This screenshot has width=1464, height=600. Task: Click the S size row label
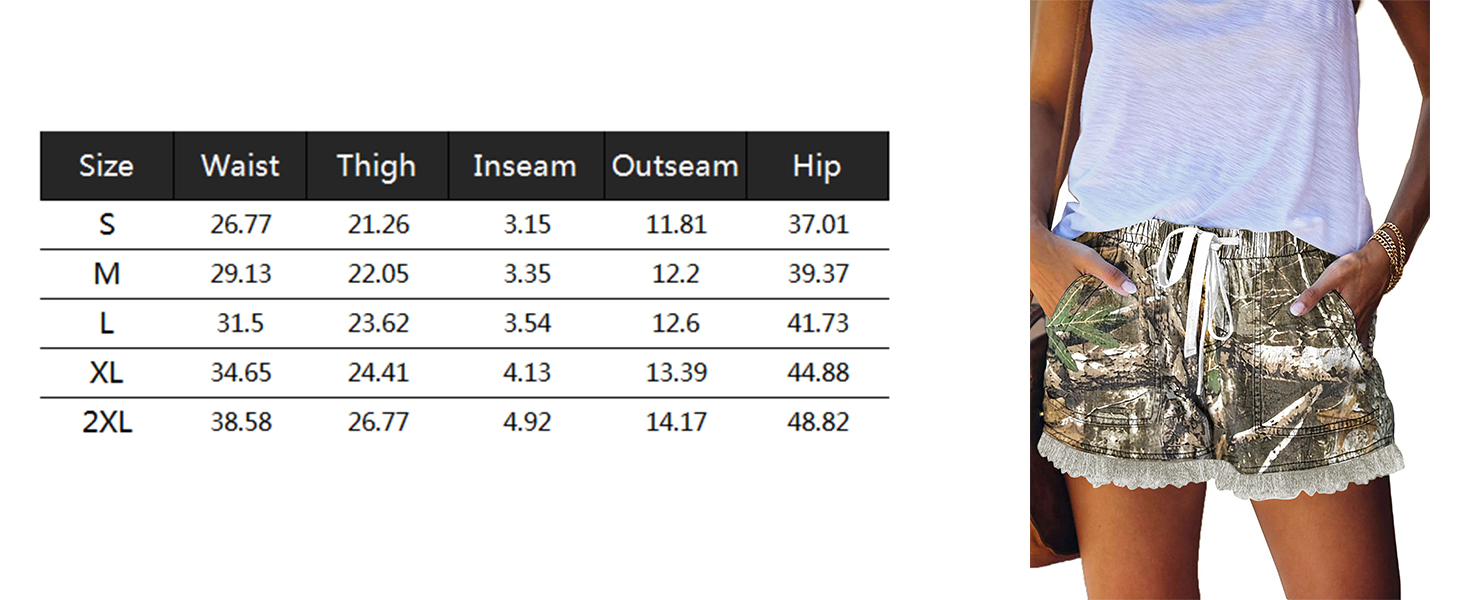[106, 225]
